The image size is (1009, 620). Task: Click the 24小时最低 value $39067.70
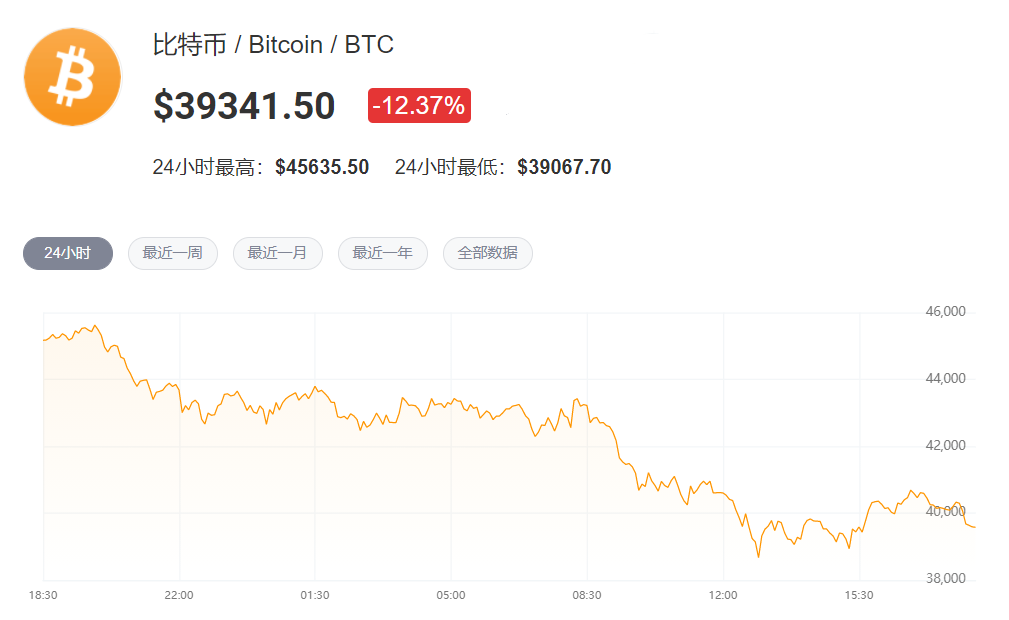tap(564, 167)
